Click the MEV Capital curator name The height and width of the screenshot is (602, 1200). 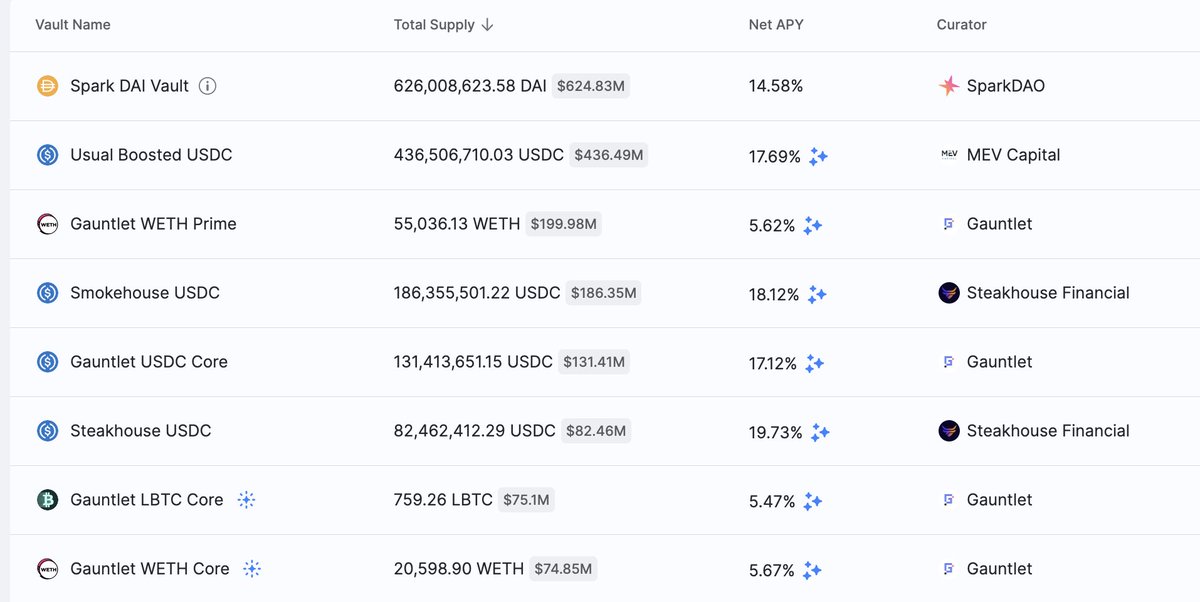(1013, 155)
